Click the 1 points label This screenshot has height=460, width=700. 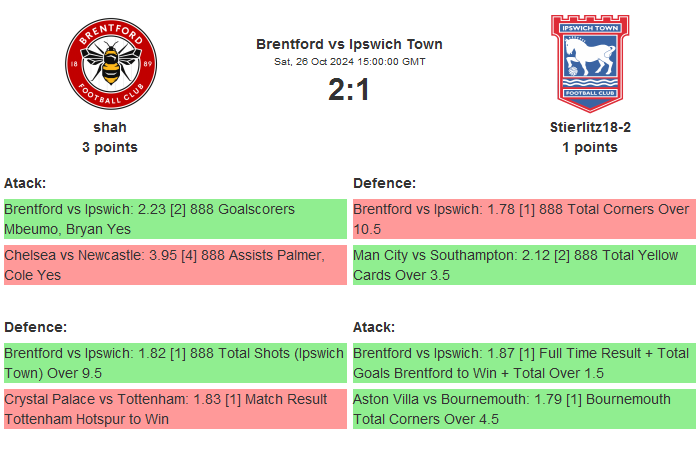[x=589, y=147]
